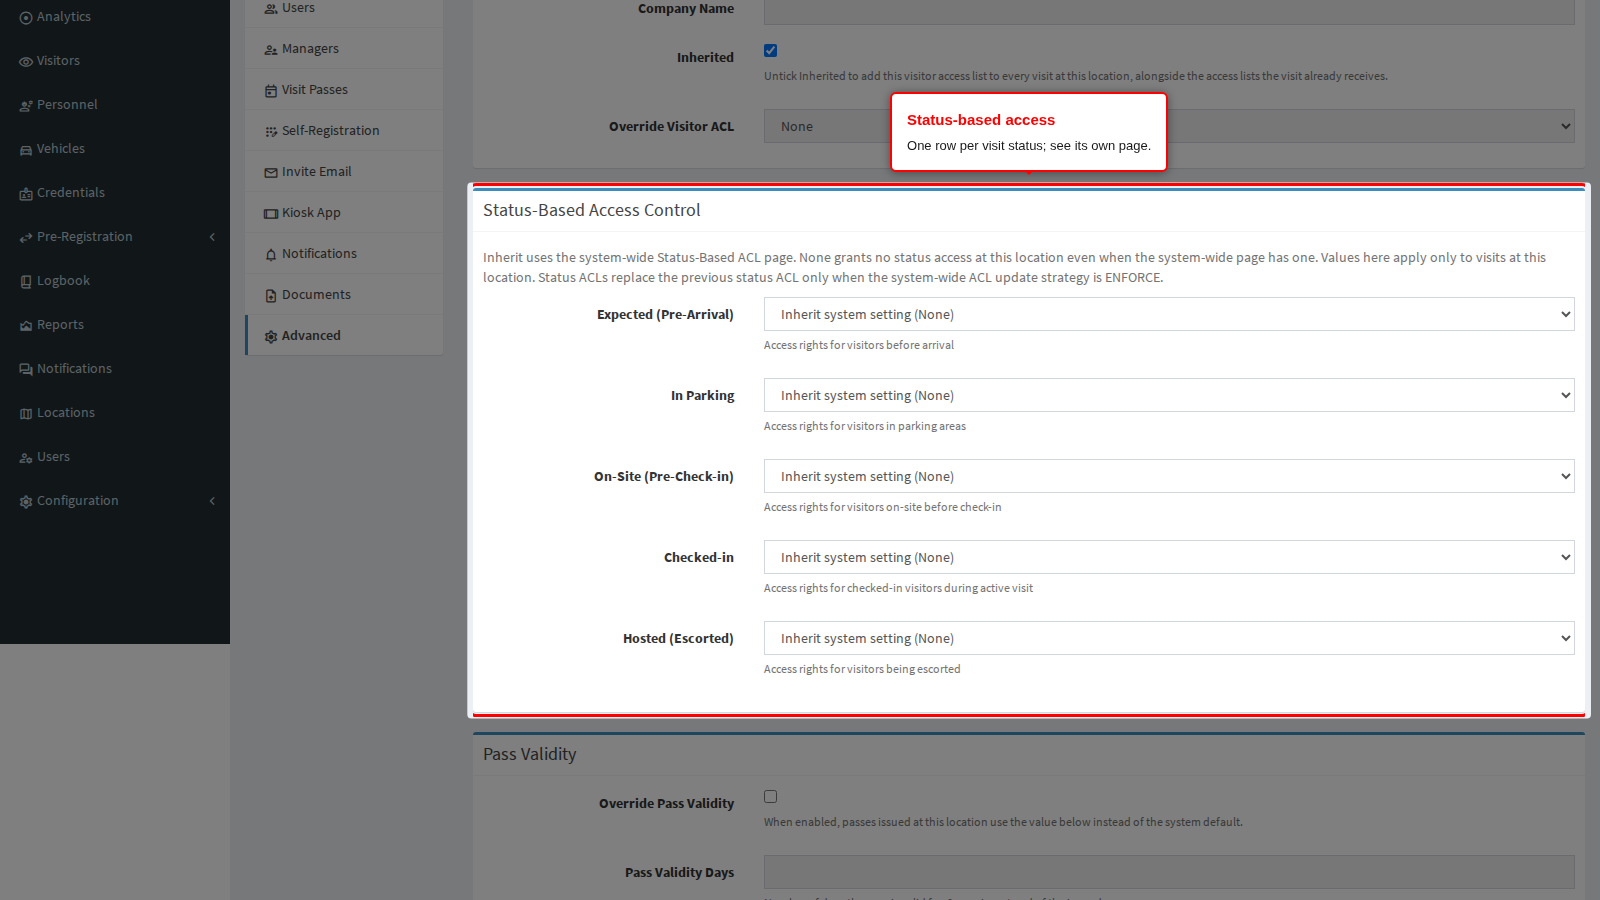Click the Personnel icon in main sidebar
1600x900 pixels.
coord(26,106)
